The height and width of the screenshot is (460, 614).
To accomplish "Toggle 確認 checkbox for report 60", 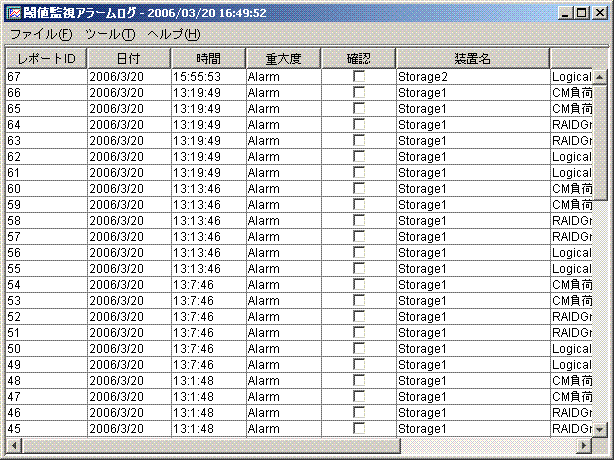I will point(359,188).
